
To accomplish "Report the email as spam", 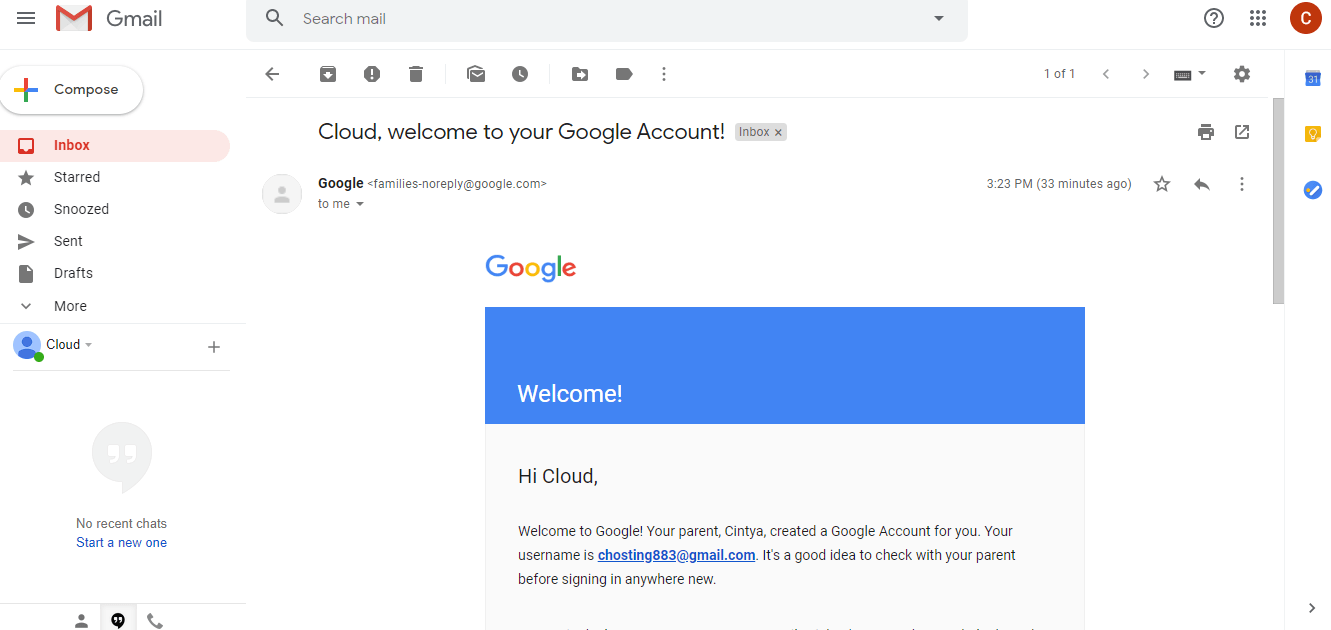I will tap(372, 74).
